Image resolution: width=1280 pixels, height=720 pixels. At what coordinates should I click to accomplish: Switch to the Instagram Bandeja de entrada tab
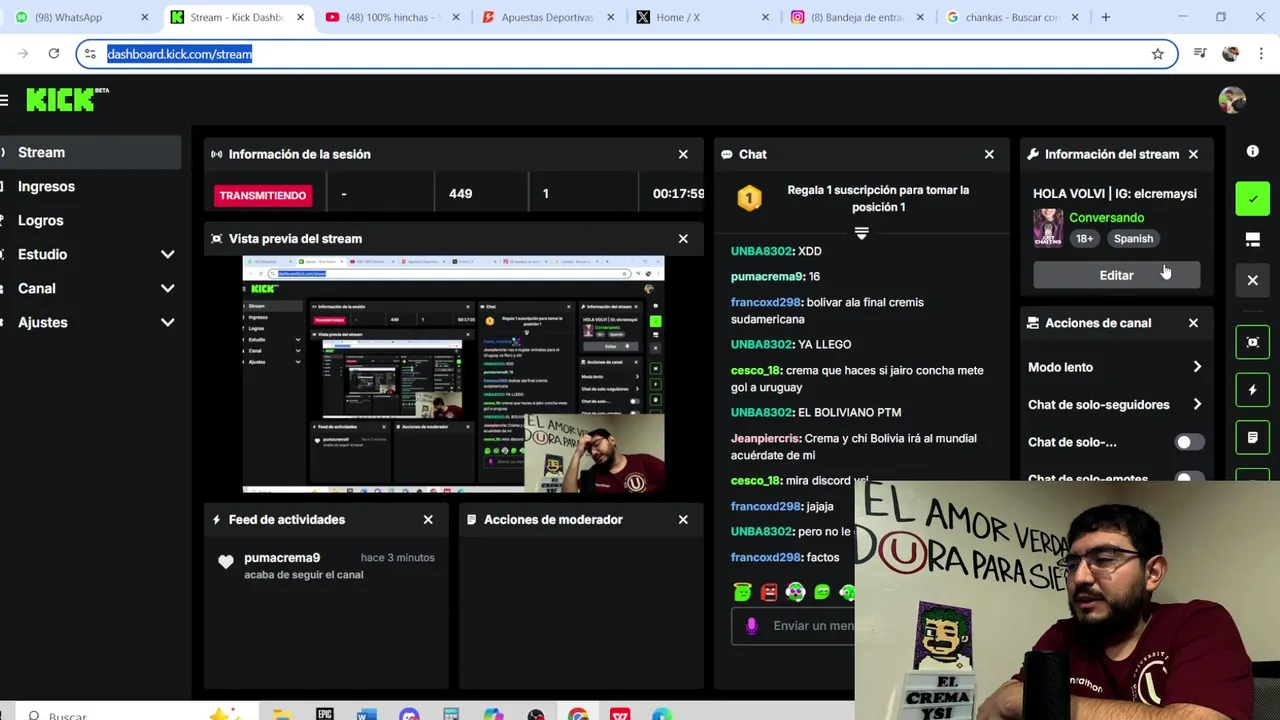coord(857,17)
